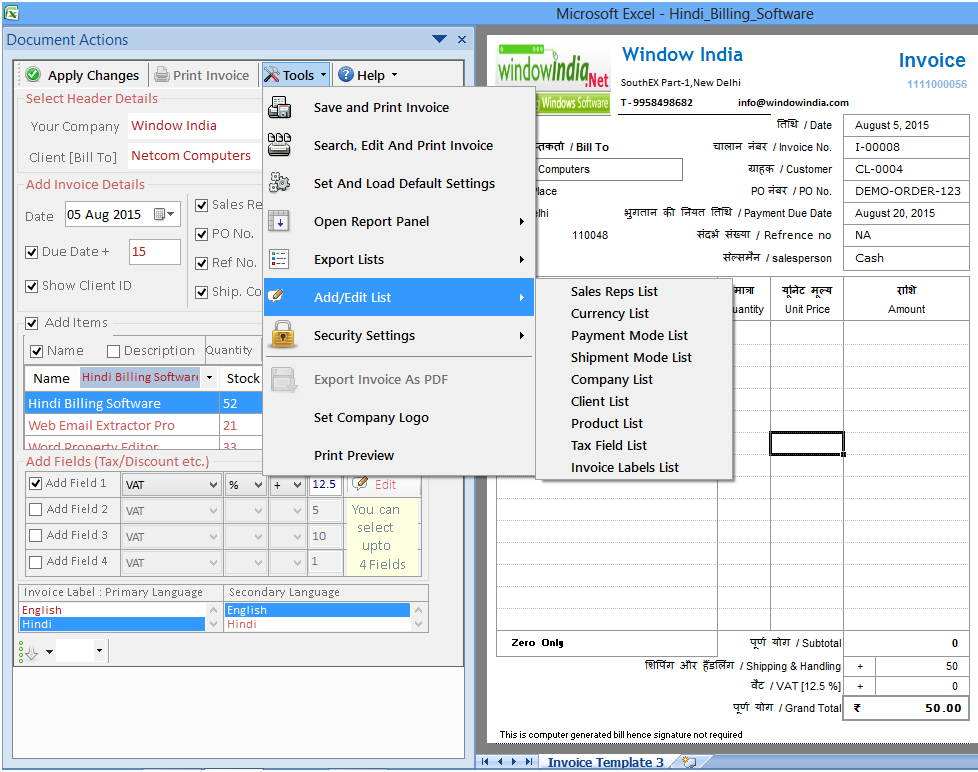Click the Due Date days input field
This screenshot has width=978, height=772.
(x=155, y=251)
